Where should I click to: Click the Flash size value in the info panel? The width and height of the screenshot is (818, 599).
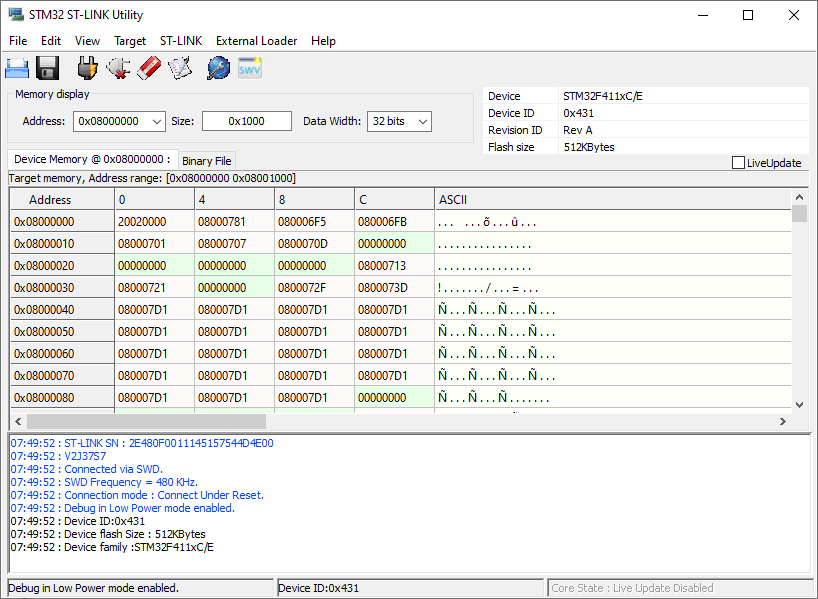pos(588,147)
